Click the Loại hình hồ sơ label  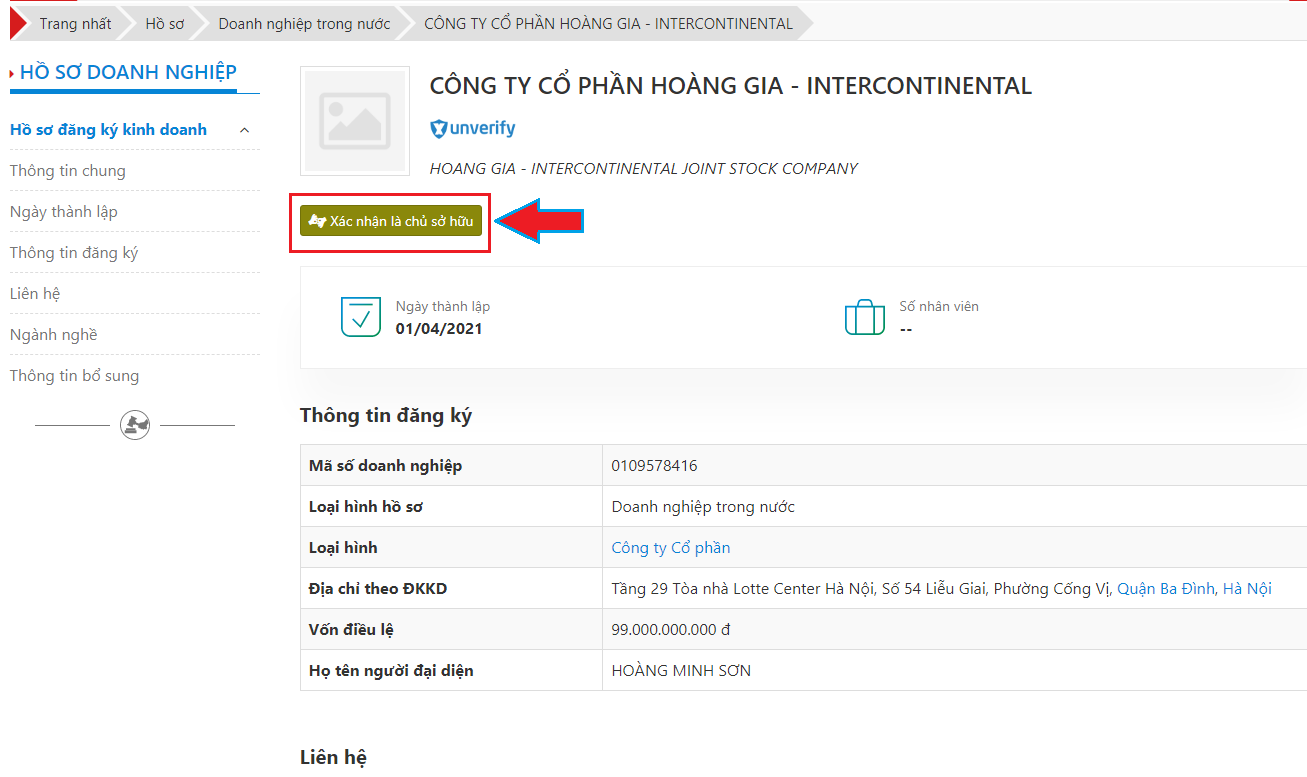click(366, 507)
